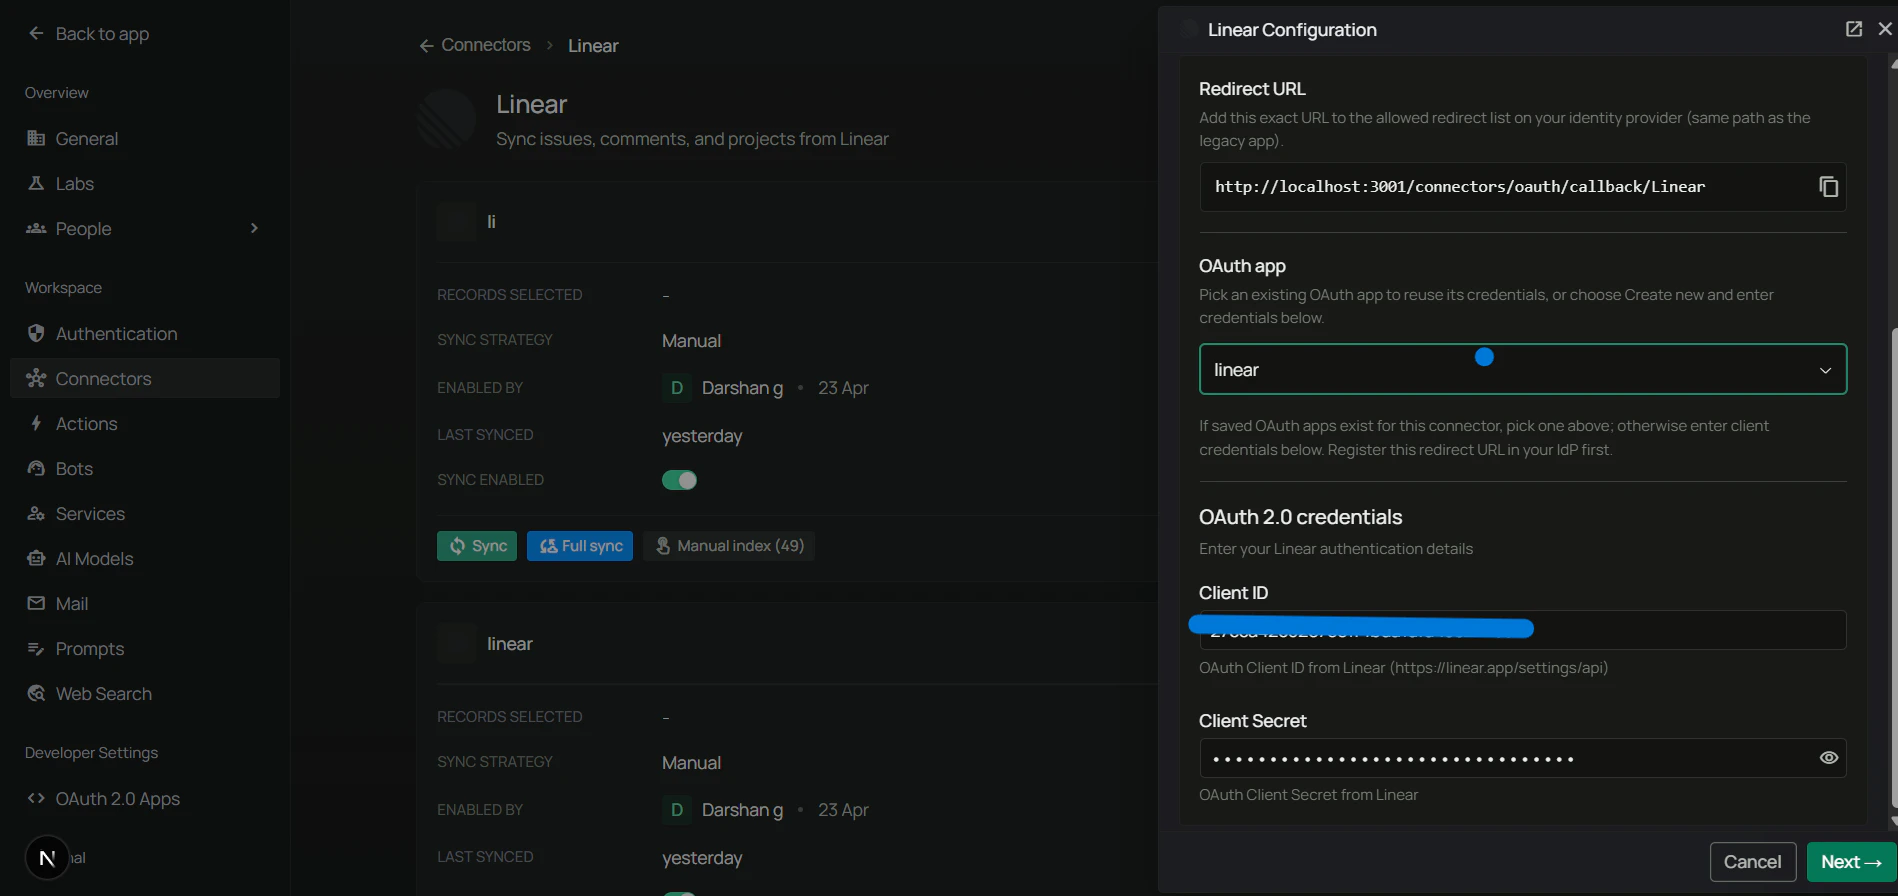1898x896 pixels.
Task: Toggle Sync Enabled switch for li
Action: click(x=679, y=480)
